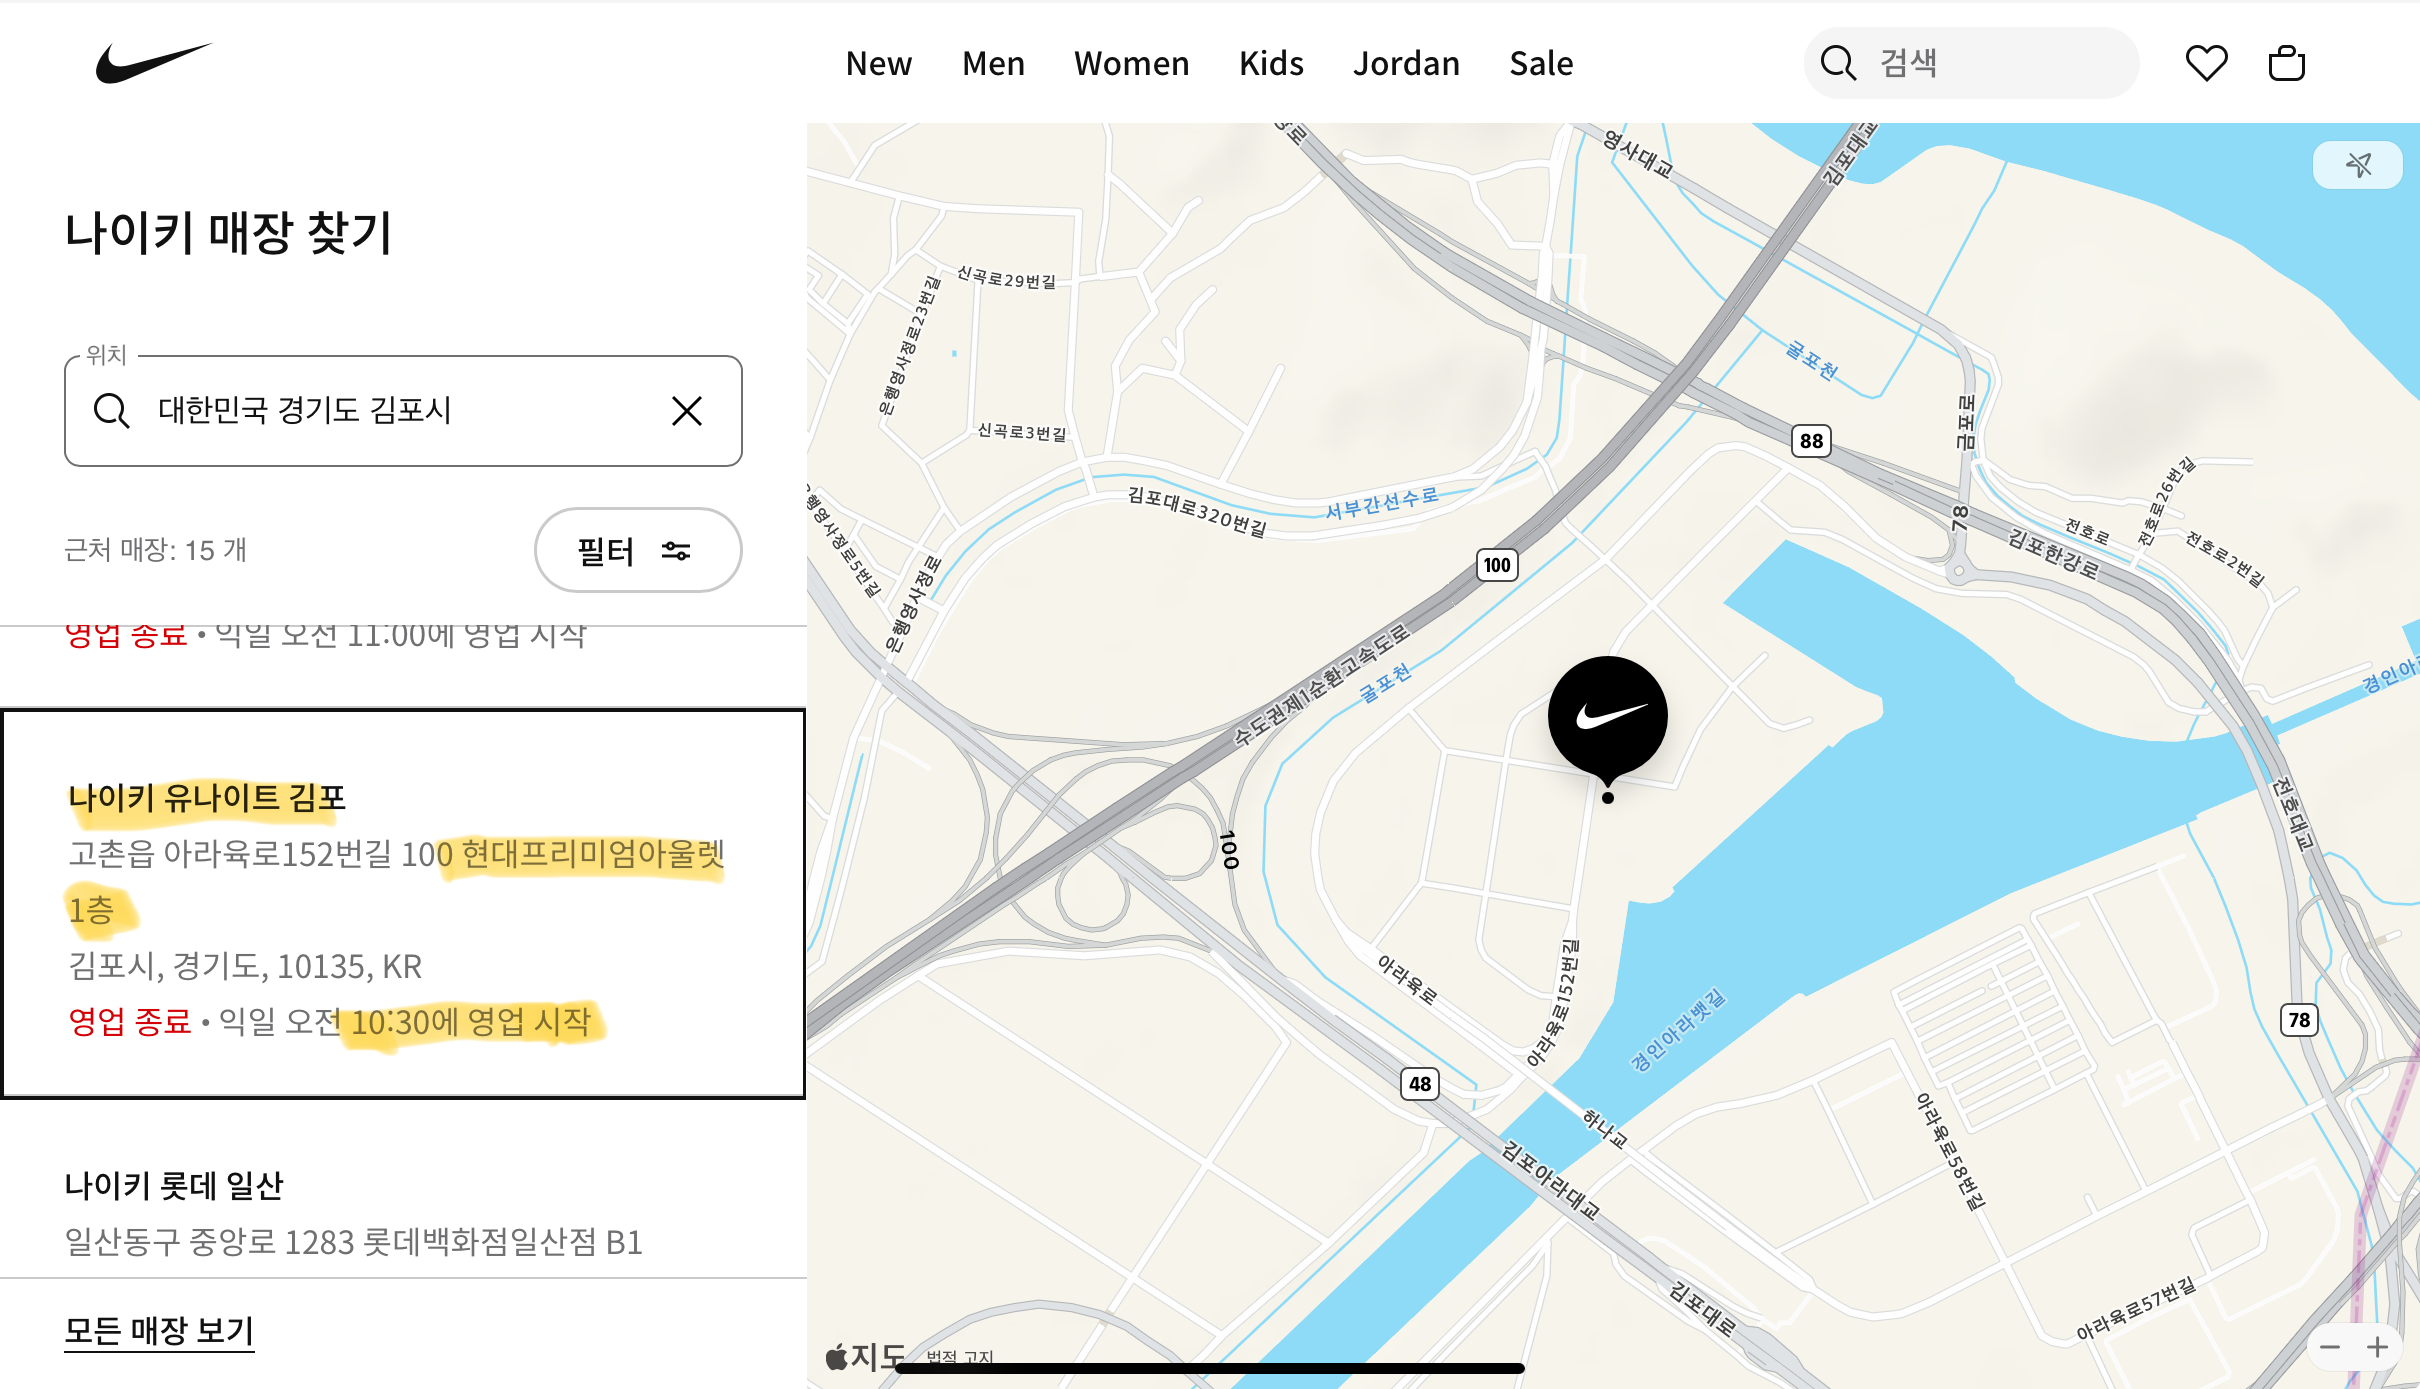Click route 48 shield on map
Image resolution: width=2420 pixels, height=1389 pixels.
1420,1084
